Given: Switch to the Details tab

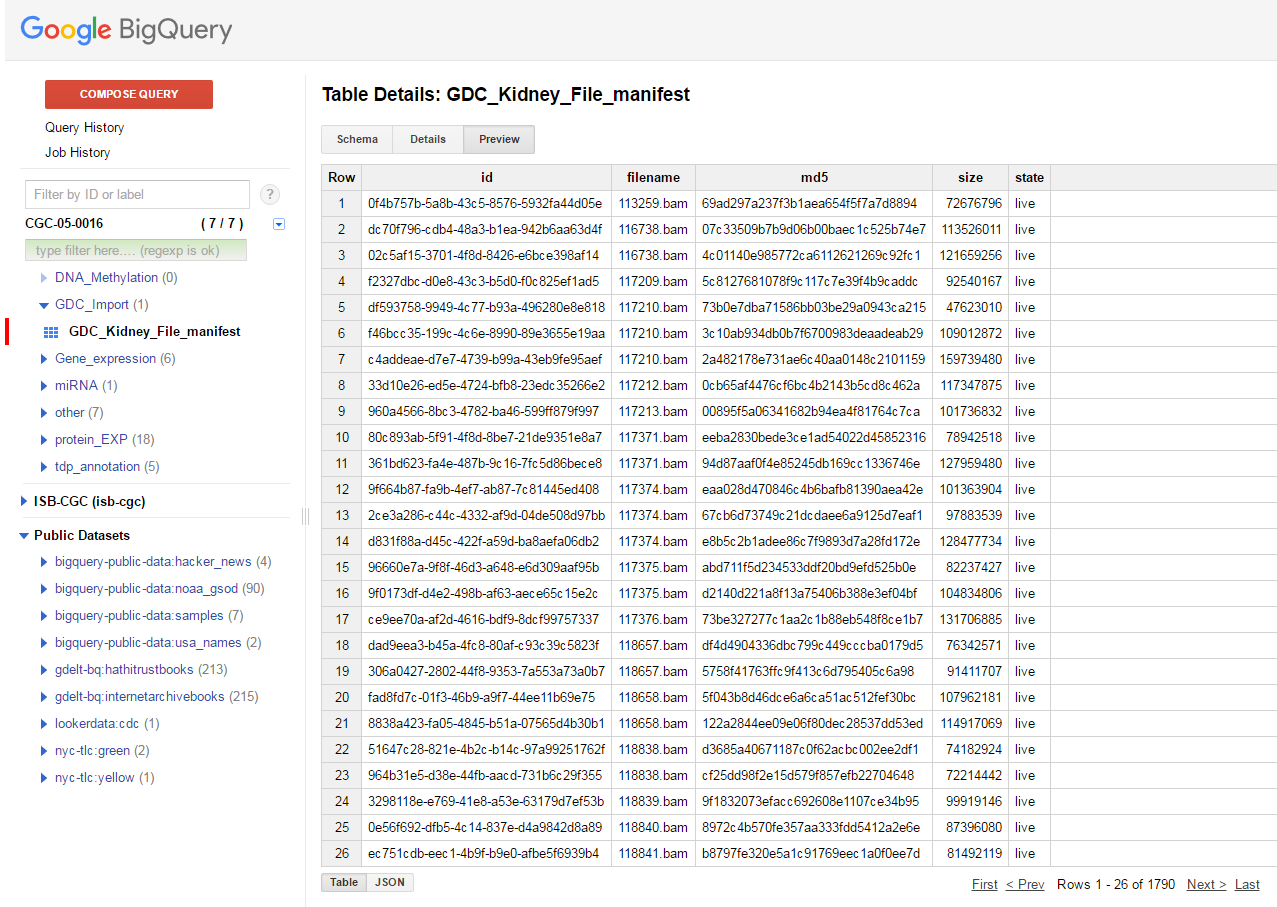Looking at the screenshot, I should (x=428, y=140).
